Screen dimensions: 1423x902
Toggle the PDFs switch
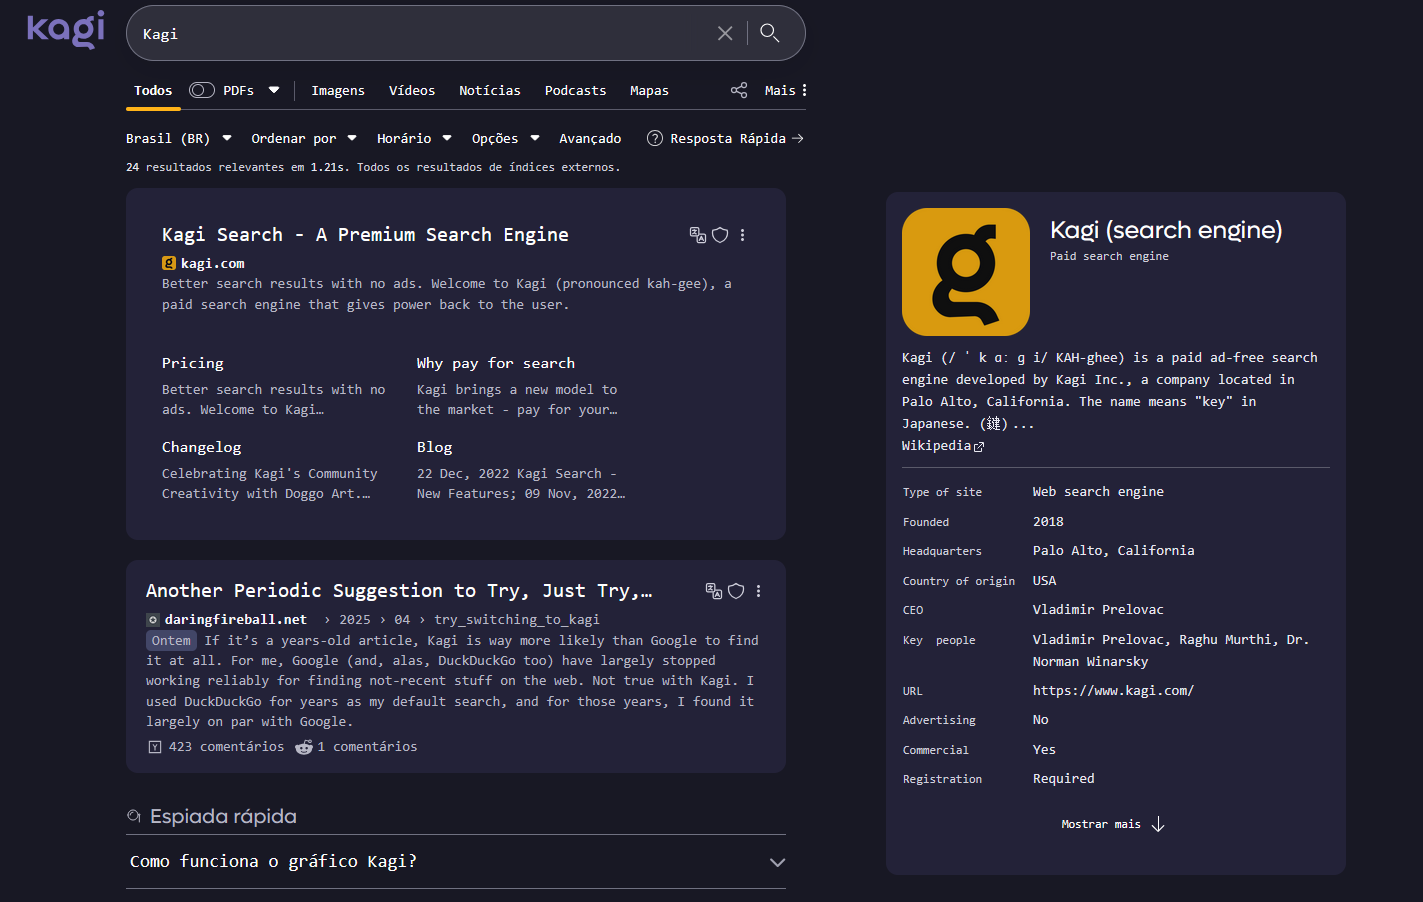(x=202, y=90)
